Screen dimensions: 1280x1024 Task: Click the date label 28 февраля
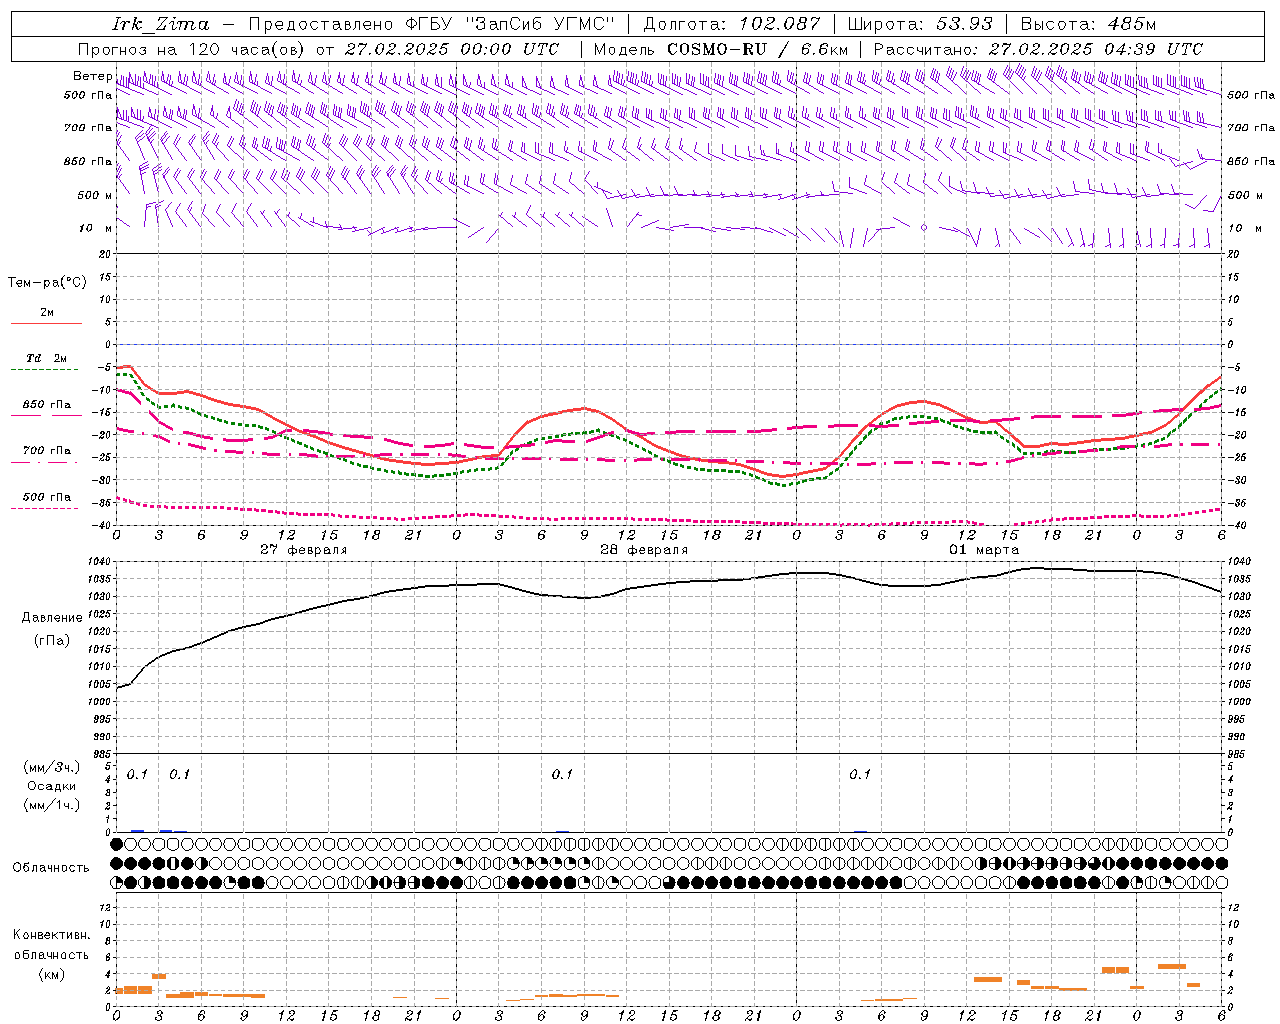(x=644, y=550)
